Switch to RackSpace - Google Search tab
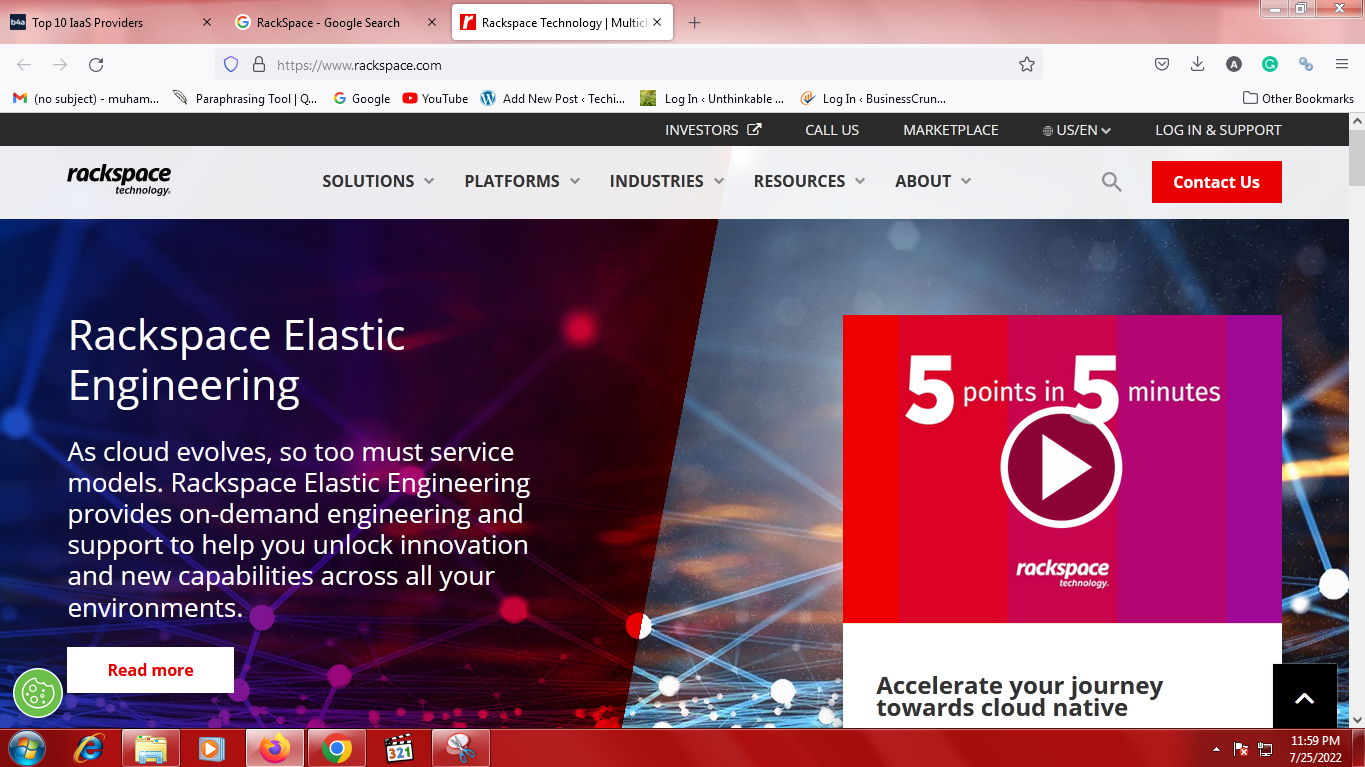 pos(335,22)
